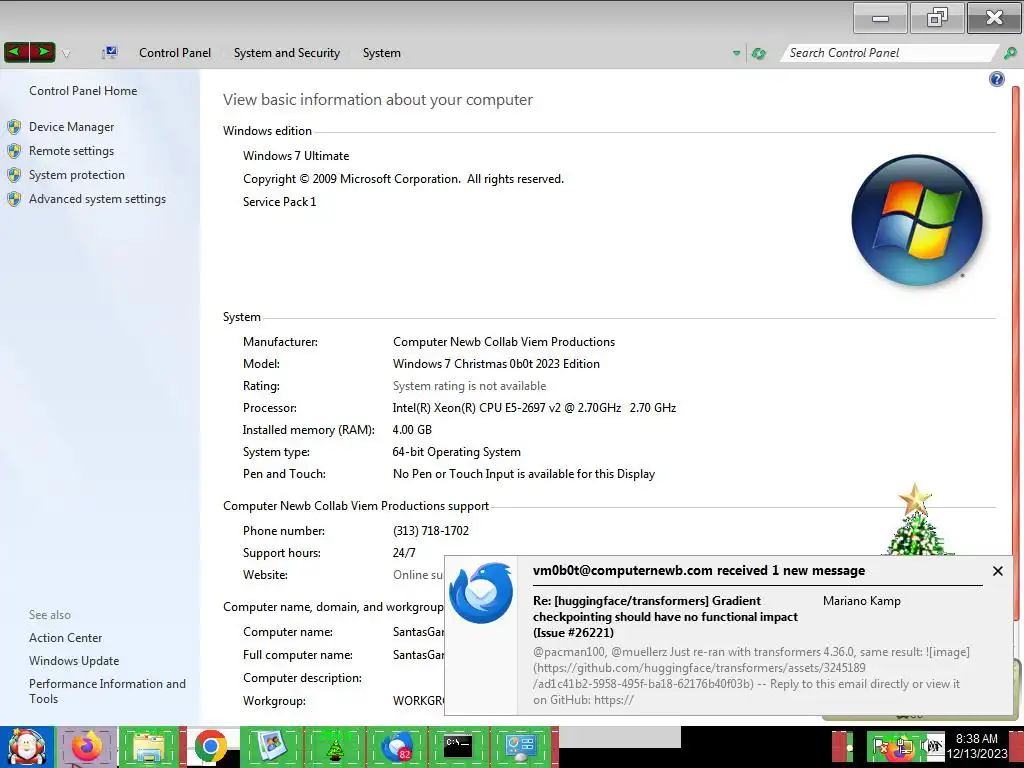Click Thunderbird logo in notification popup
Image resolution: width=1024 pixels, height=768 pixels.
point(481,592)
